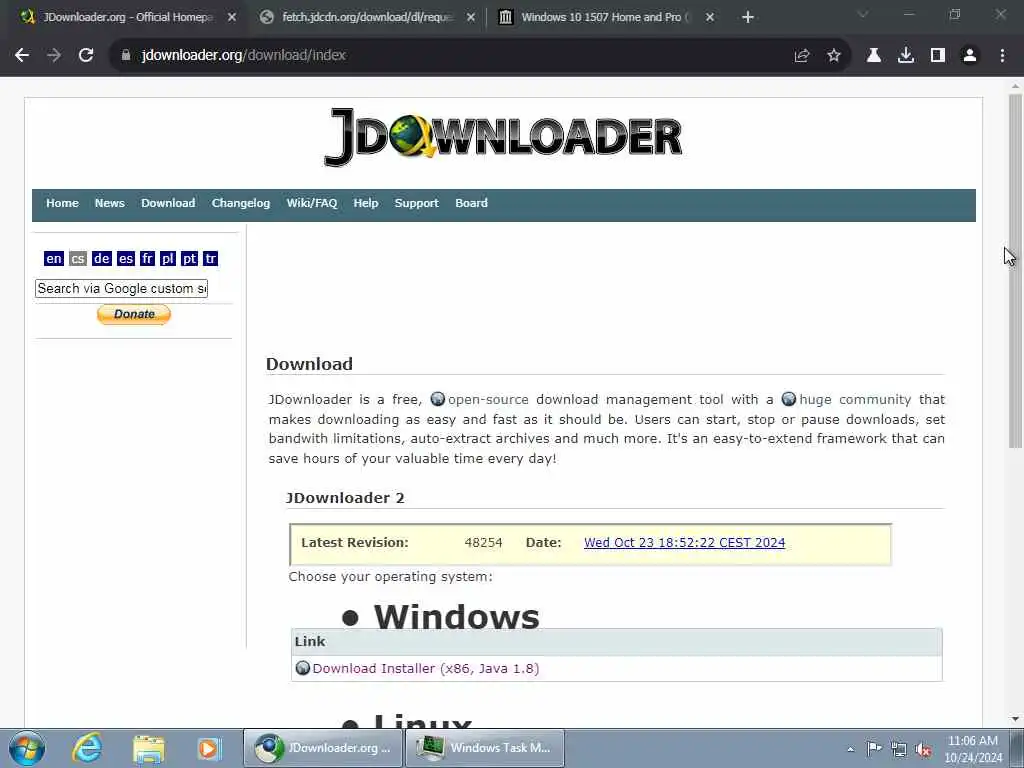
Task: Click the Donate button
Action: click(x=134, y=314)
